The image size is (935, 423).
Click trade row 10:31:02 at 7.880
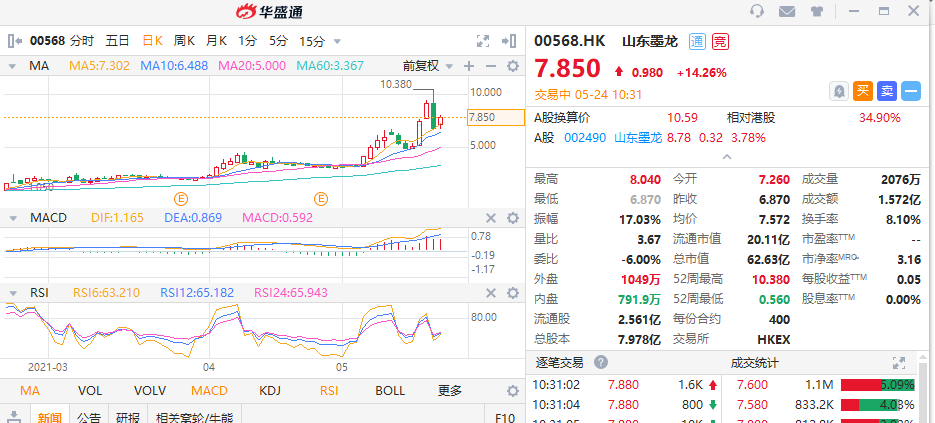(x=624, y=385)
